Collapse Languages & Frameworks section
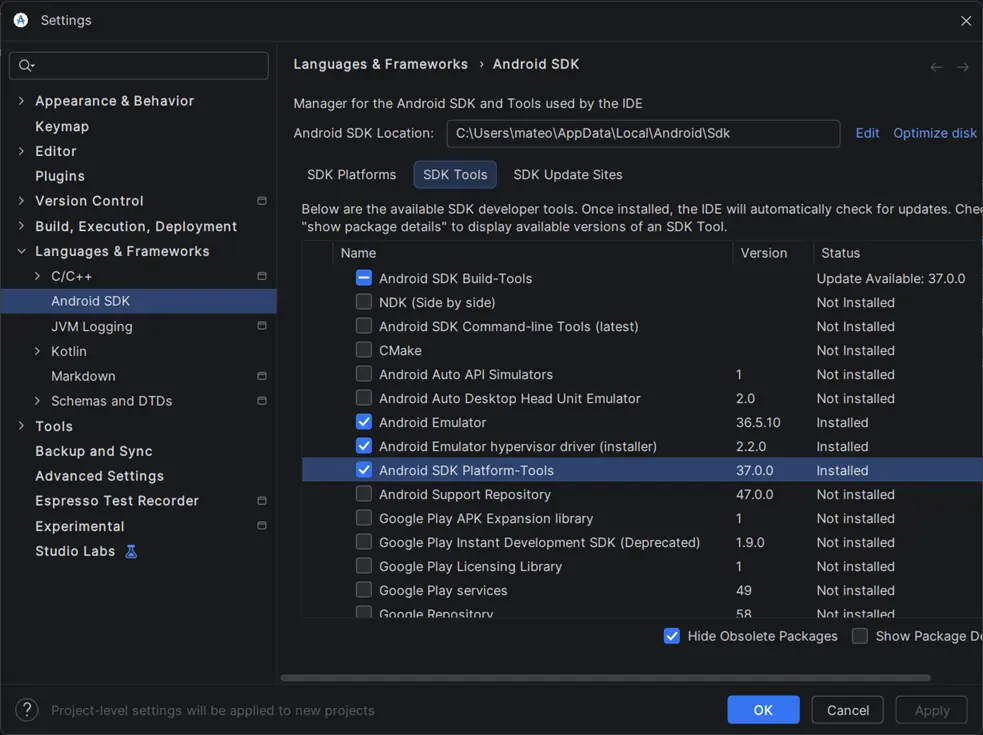The height and width of the screenshot is (735, 983). [x=21, y=251]
